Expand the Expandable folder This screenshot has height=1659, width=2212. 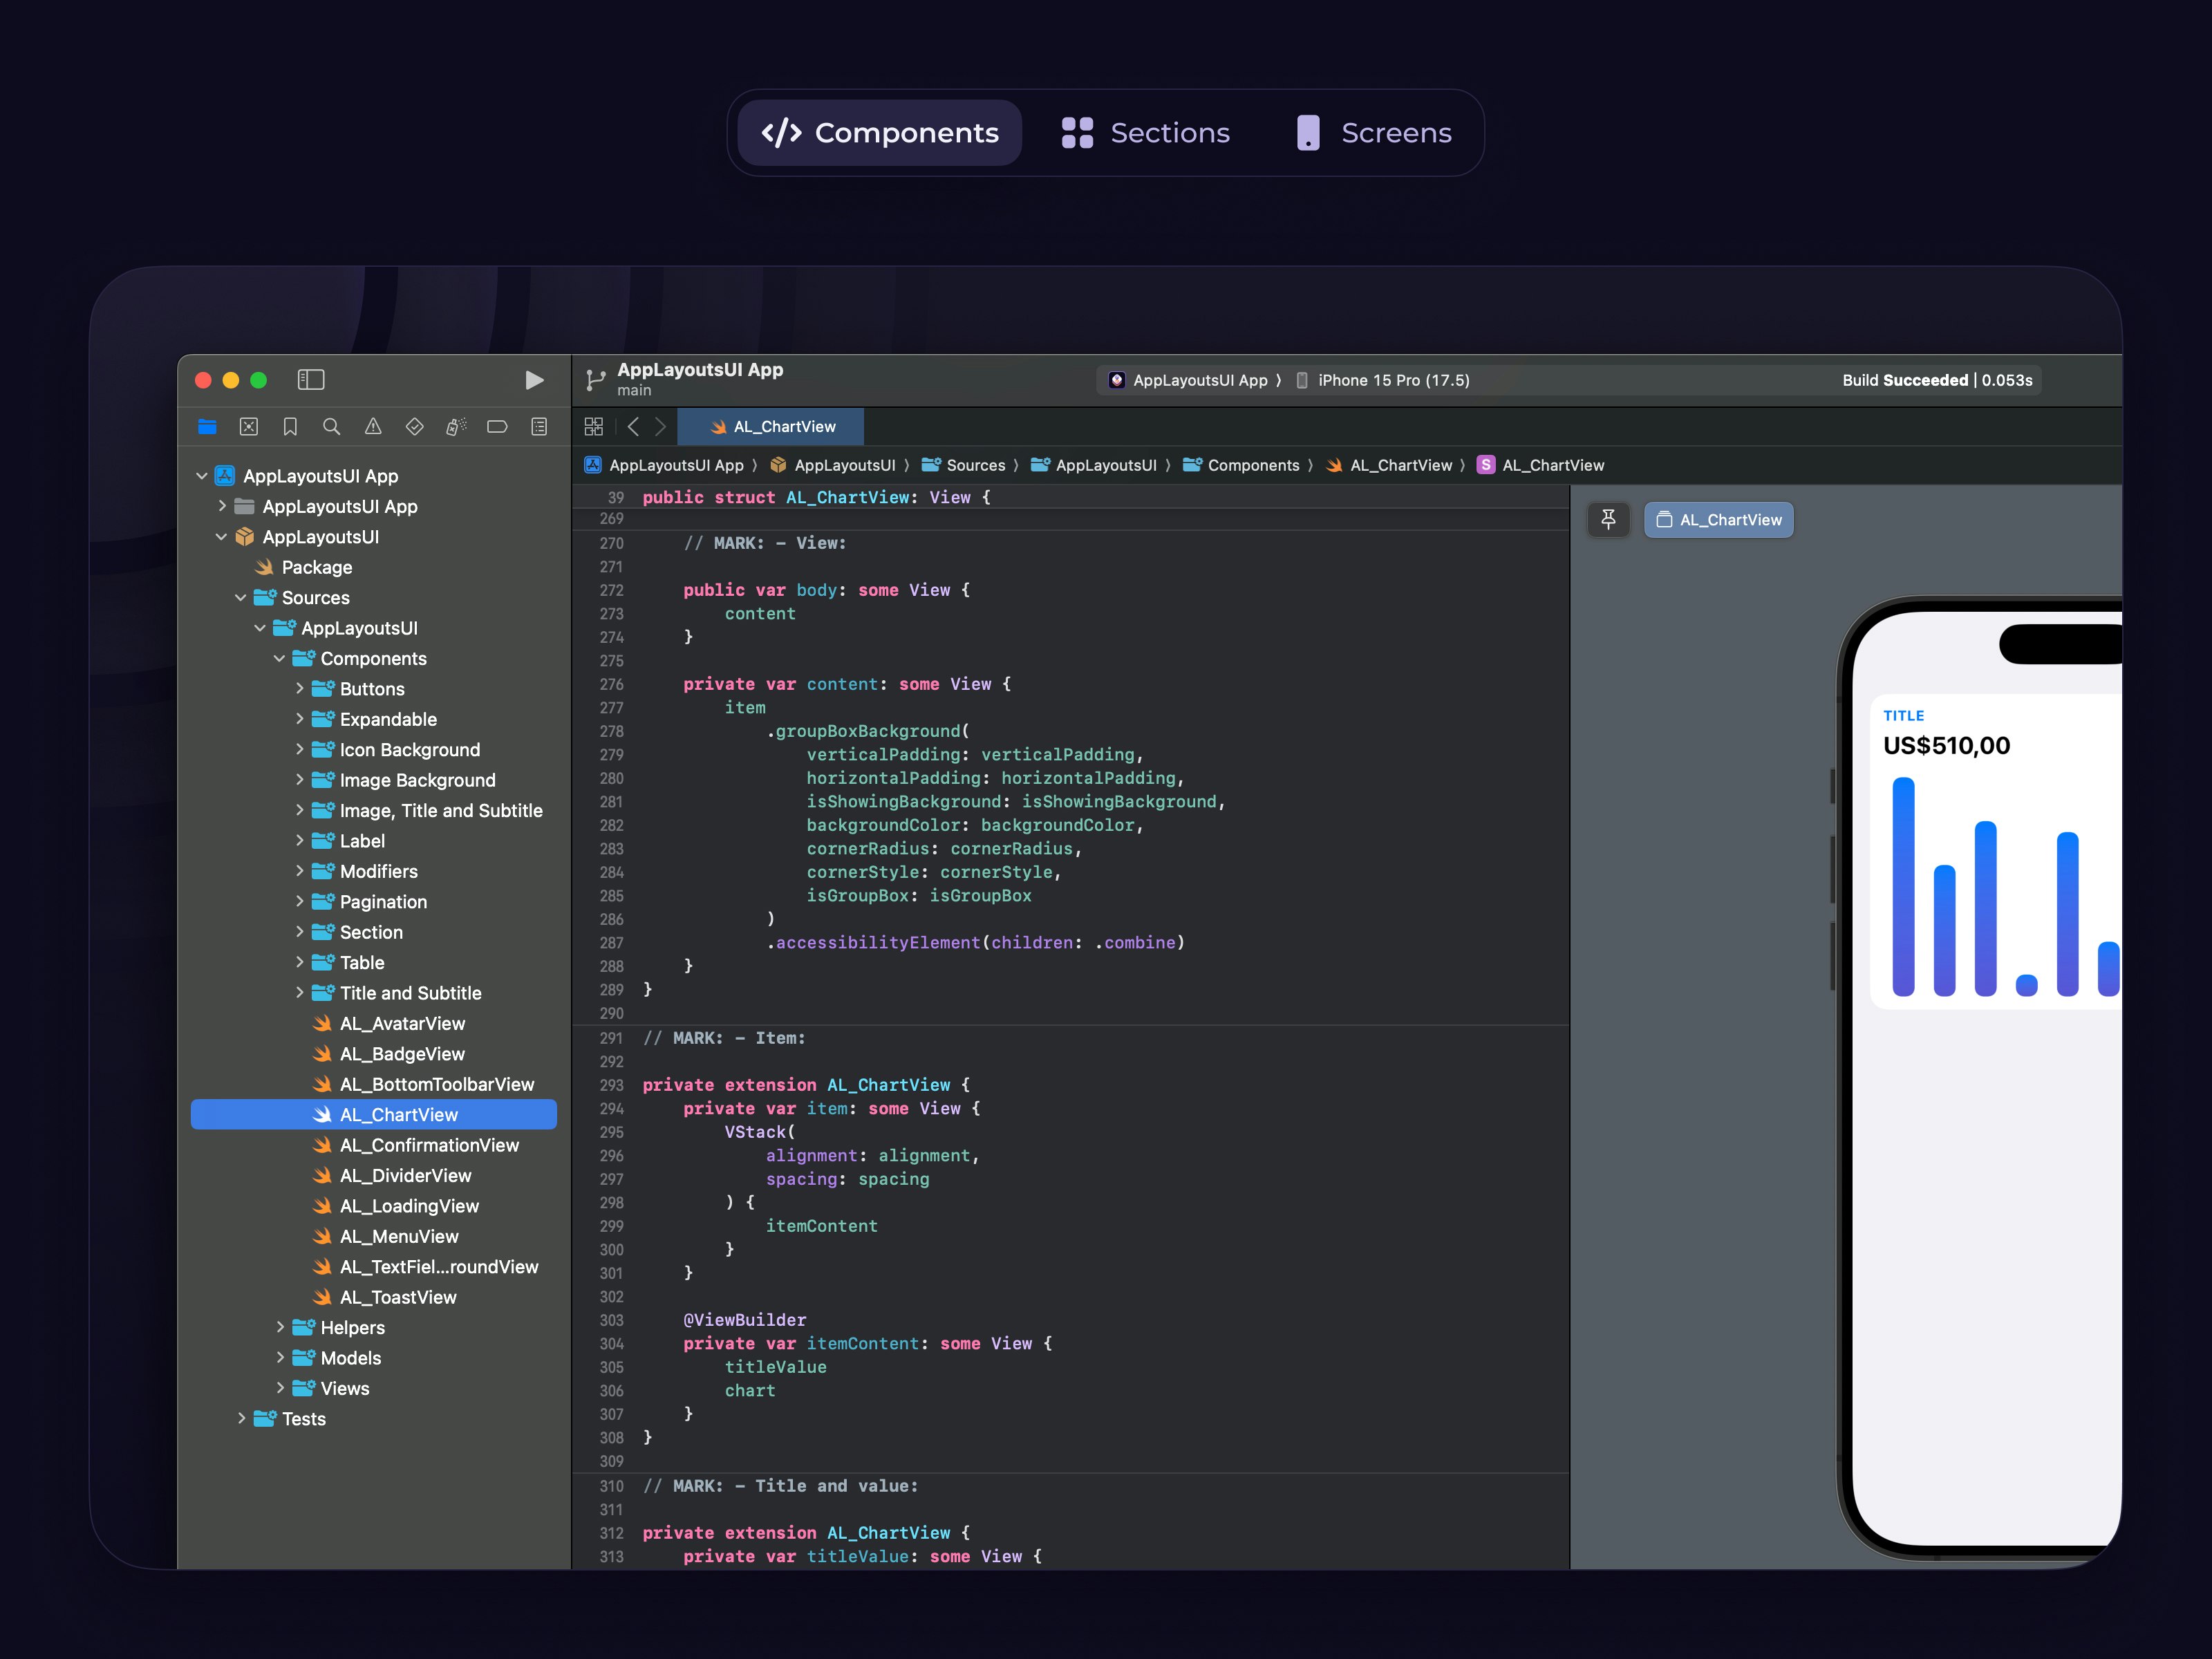(x=299, y=719)
